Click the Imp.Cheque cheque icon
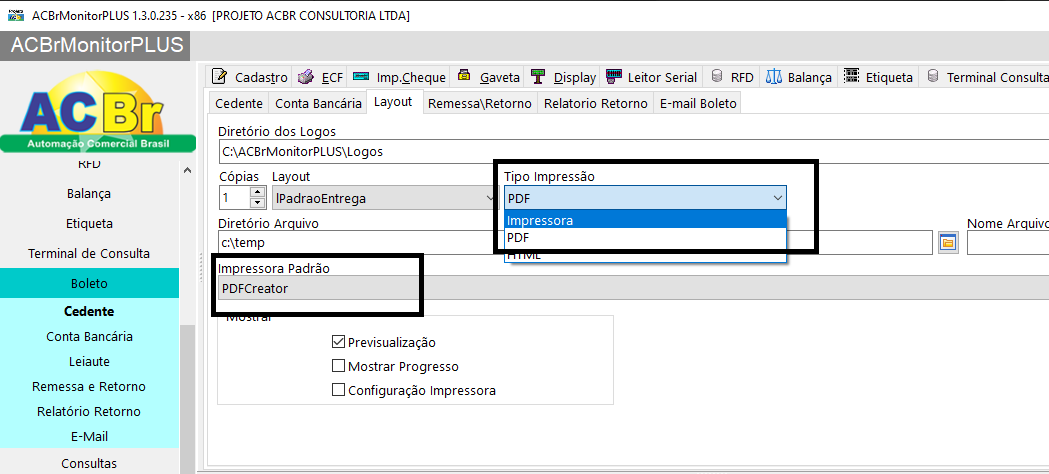Image resolution: width=1049 pixels, height=474 pixels. click(x=361, y=76)
